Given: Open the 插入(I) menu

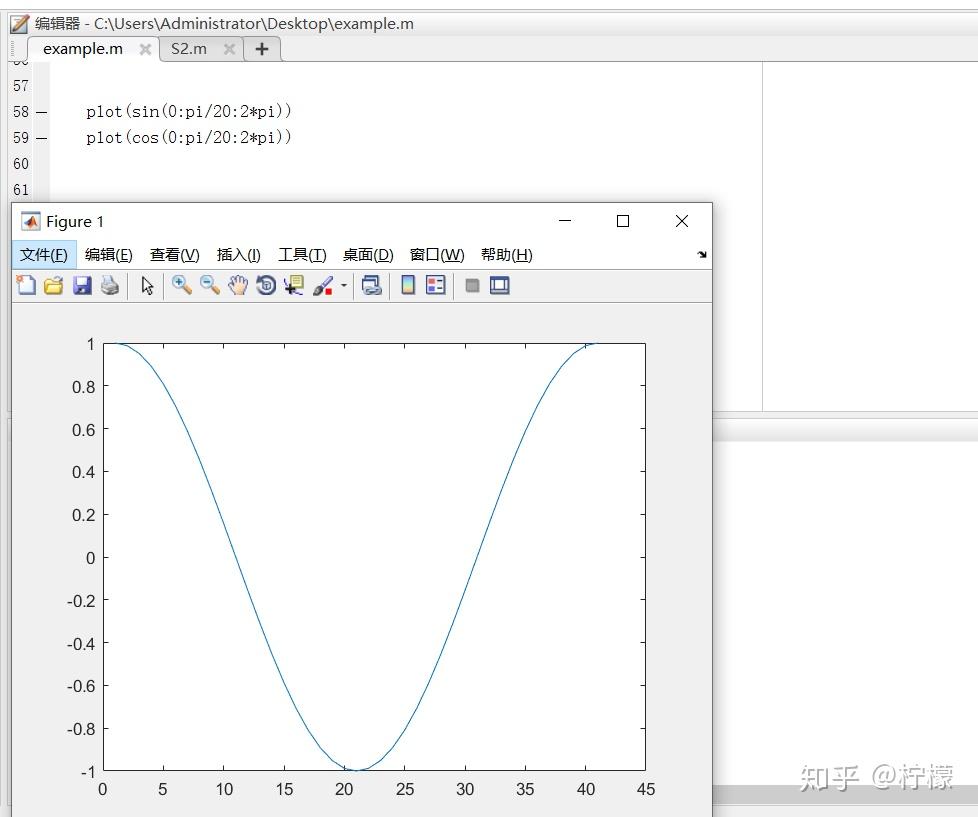Looking at the screenshot, I should 238,254.
